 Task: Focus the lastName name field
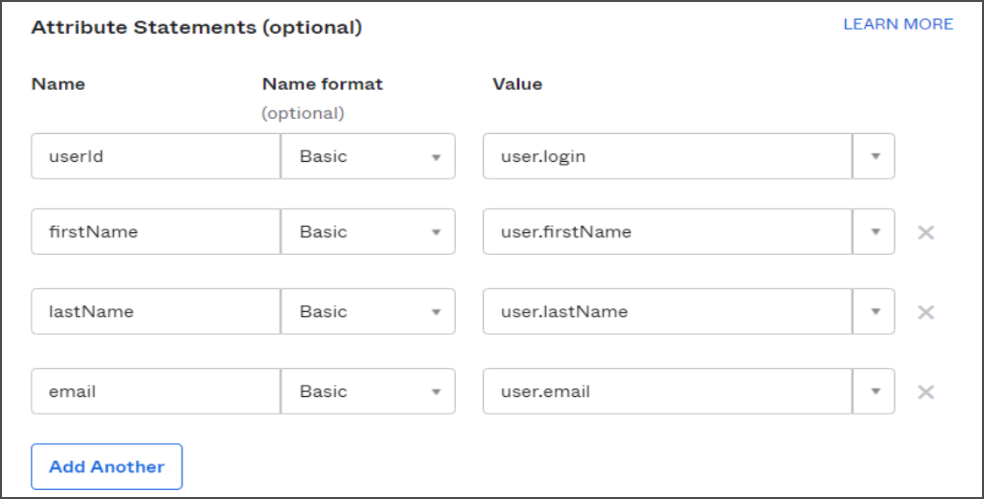pos(156,311)
